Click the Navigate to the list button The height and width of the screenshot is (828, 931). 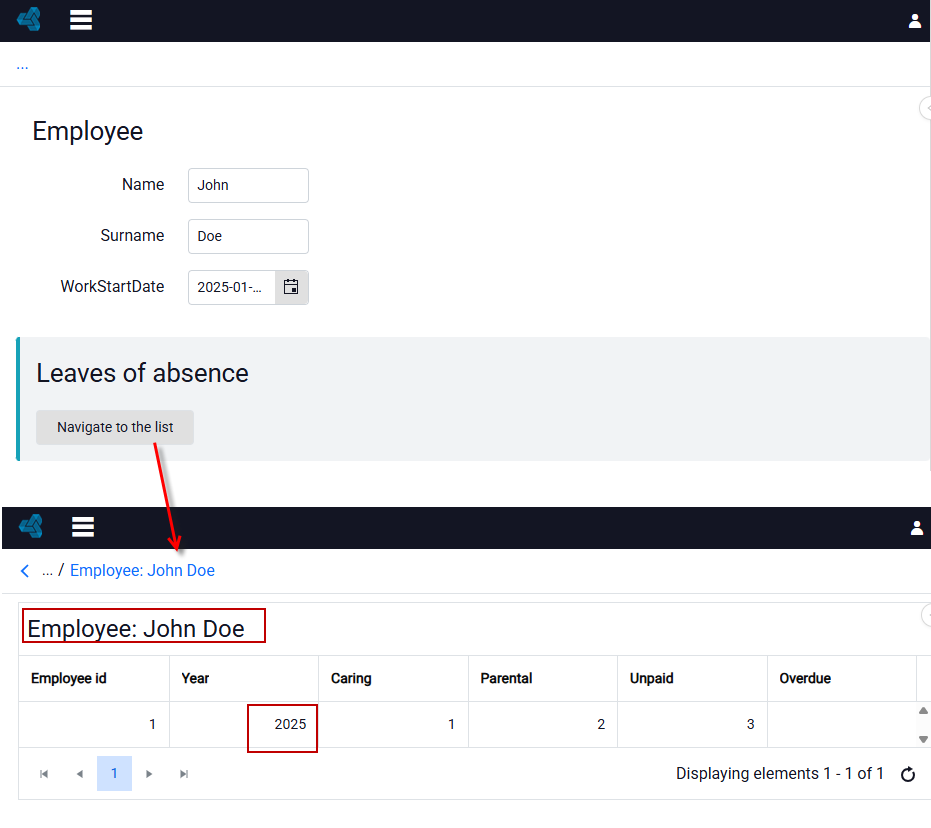pos(115,427)
